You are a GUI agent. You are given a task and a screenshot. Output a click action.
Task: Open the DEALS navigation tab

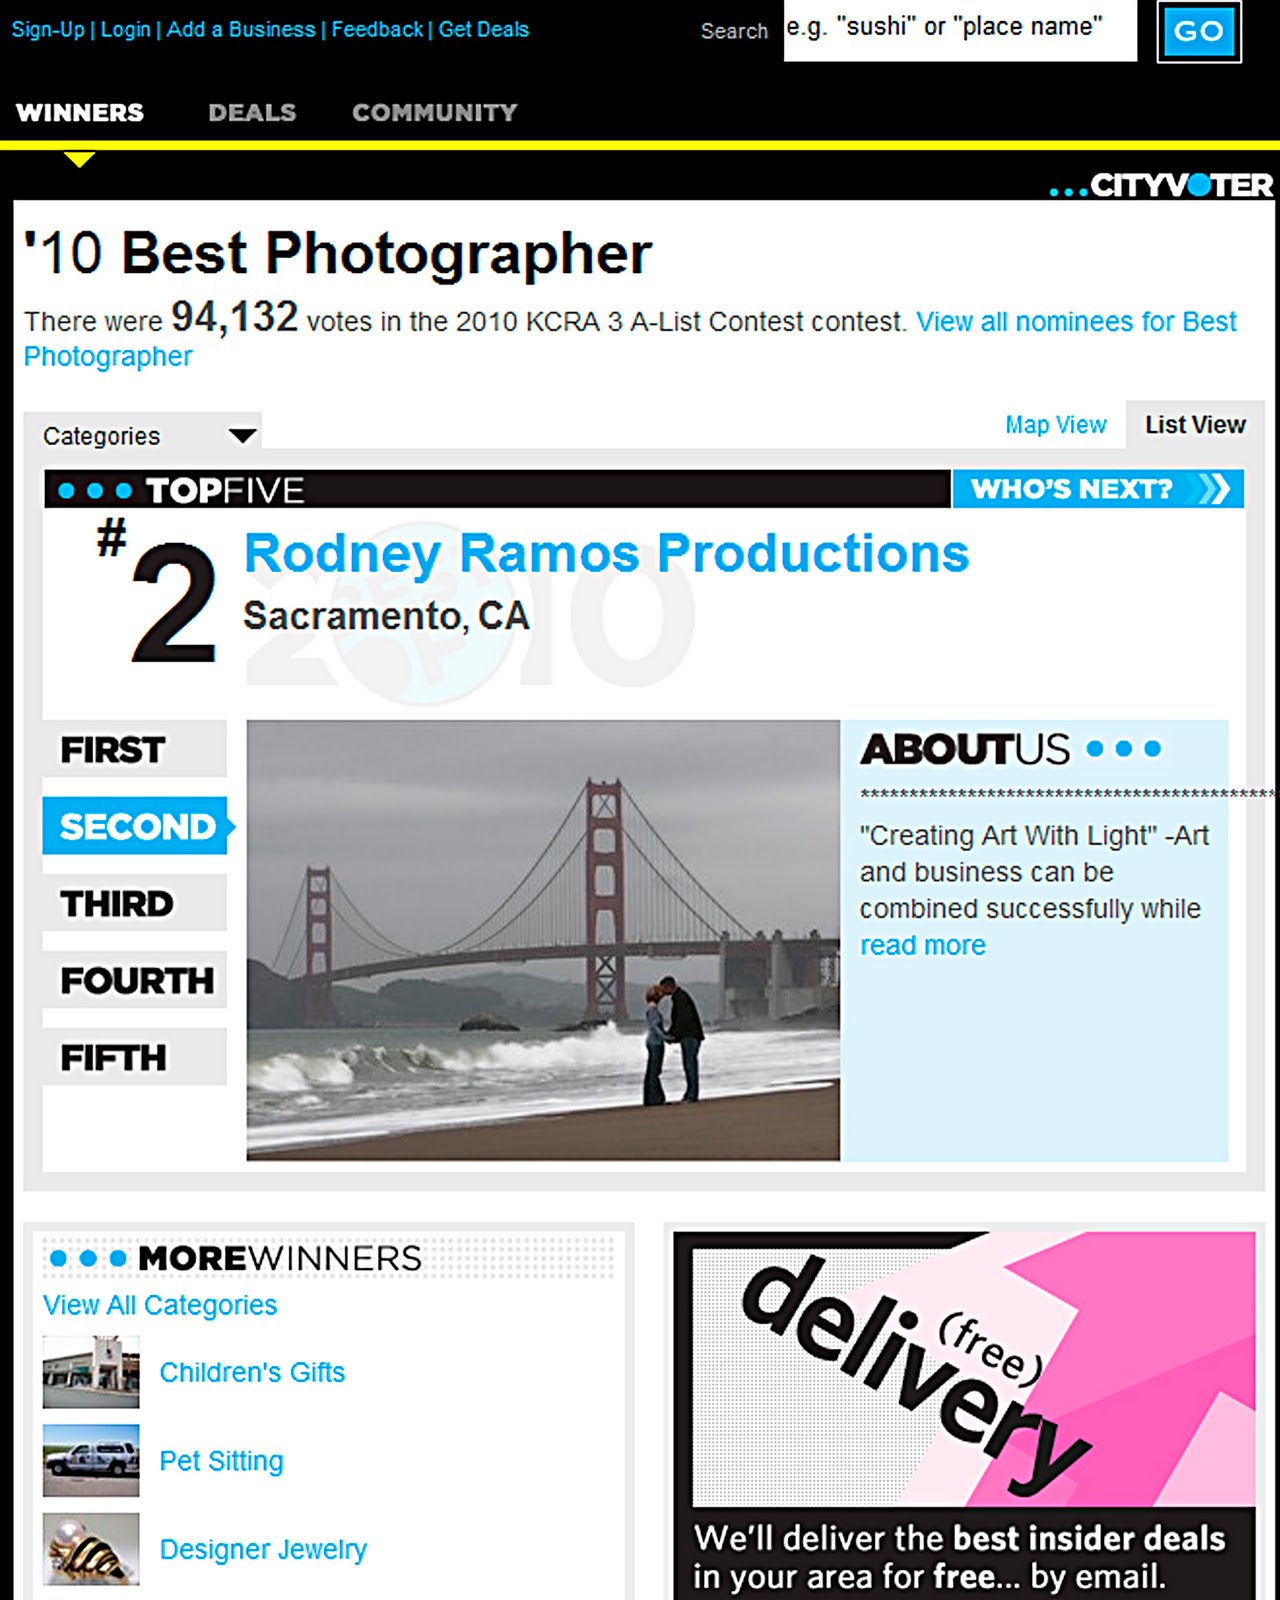252,112
